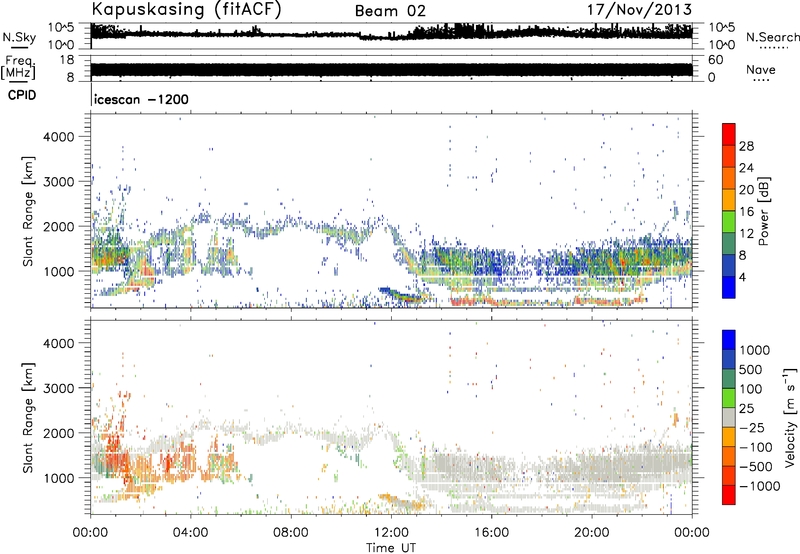Pick the red bottom segment of the velocity colorbar

click(729, 495)
